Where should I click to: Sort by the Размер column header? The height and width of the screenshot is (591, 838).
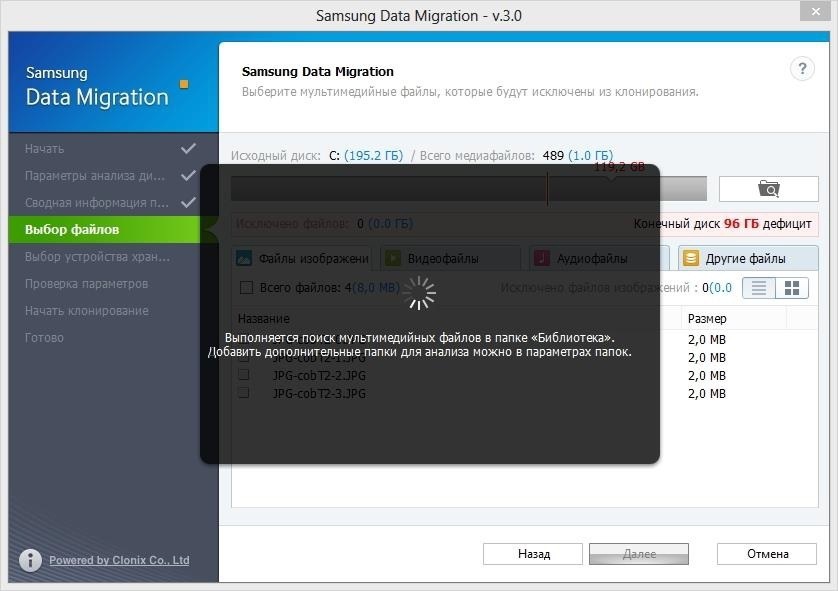[707, 318]
